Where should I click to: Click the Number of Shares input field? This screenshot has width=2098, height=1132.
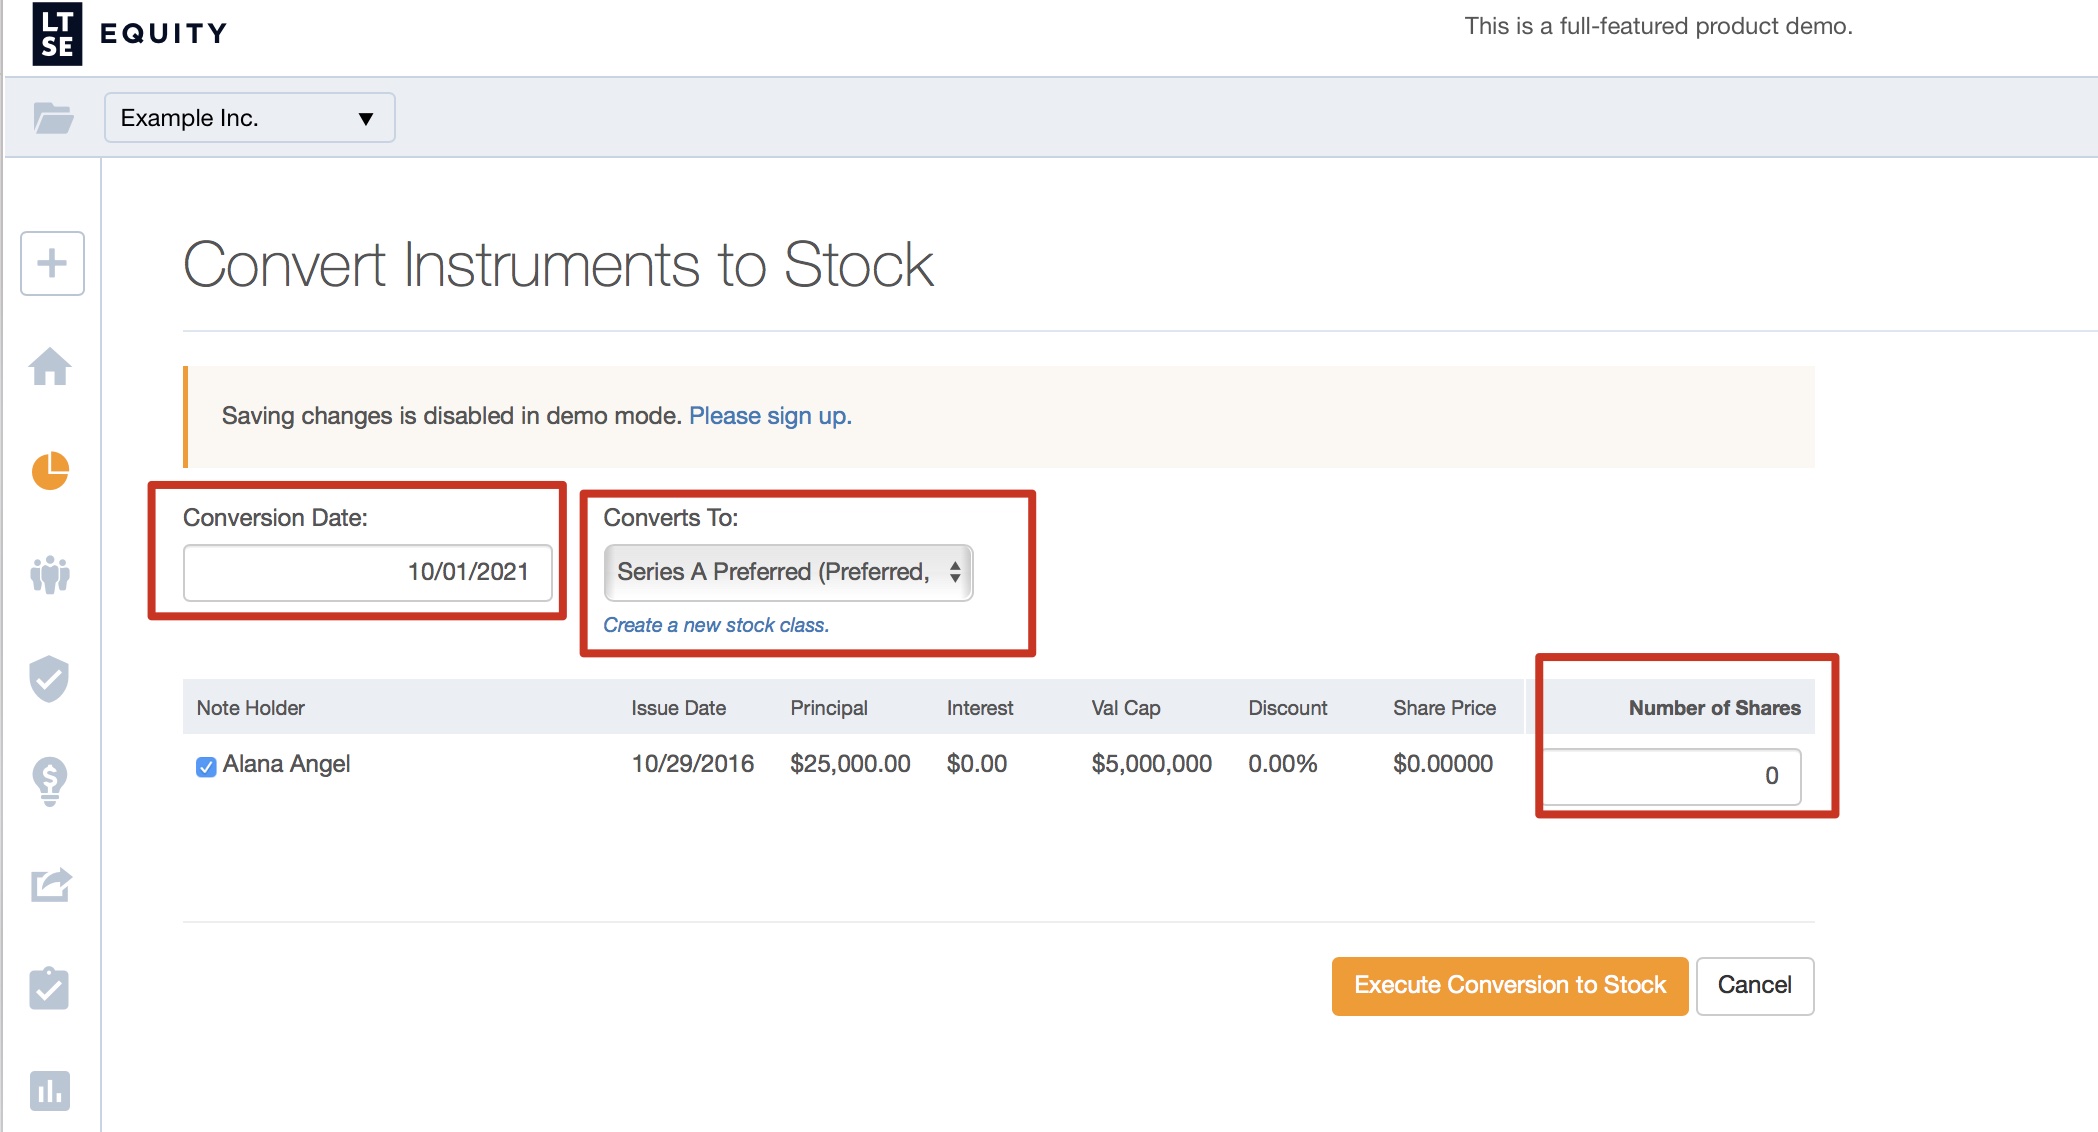1672,776
